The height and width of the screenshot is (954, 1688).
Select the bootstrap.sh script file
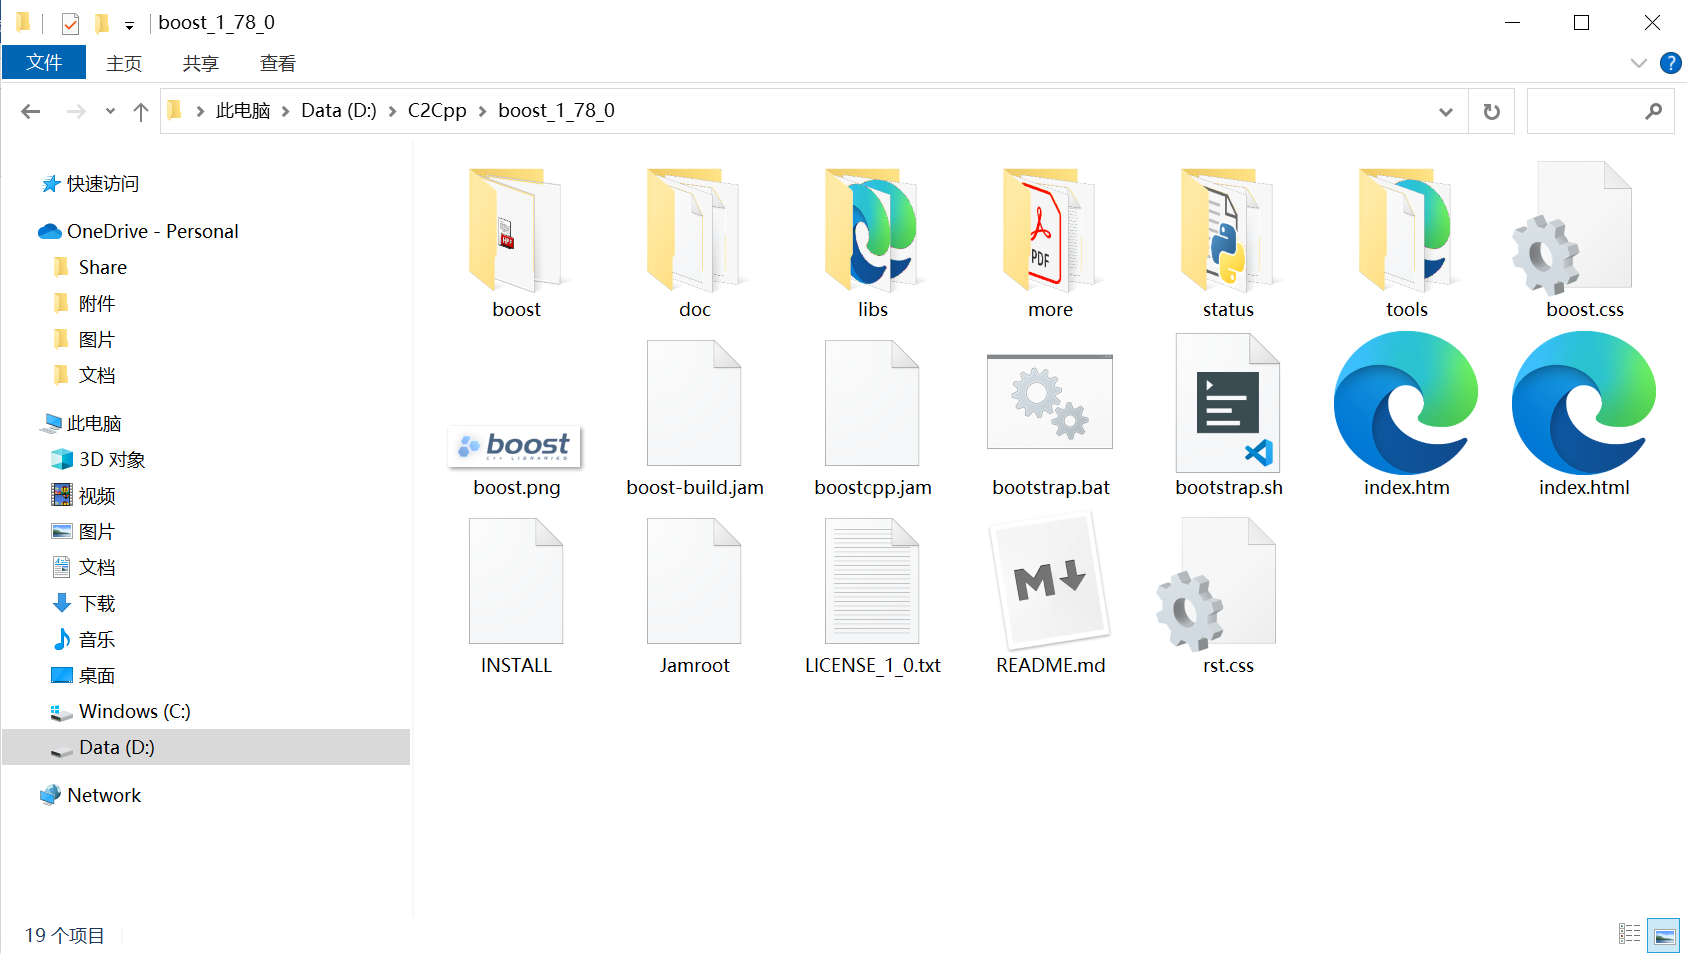[x=1228, y=404]
